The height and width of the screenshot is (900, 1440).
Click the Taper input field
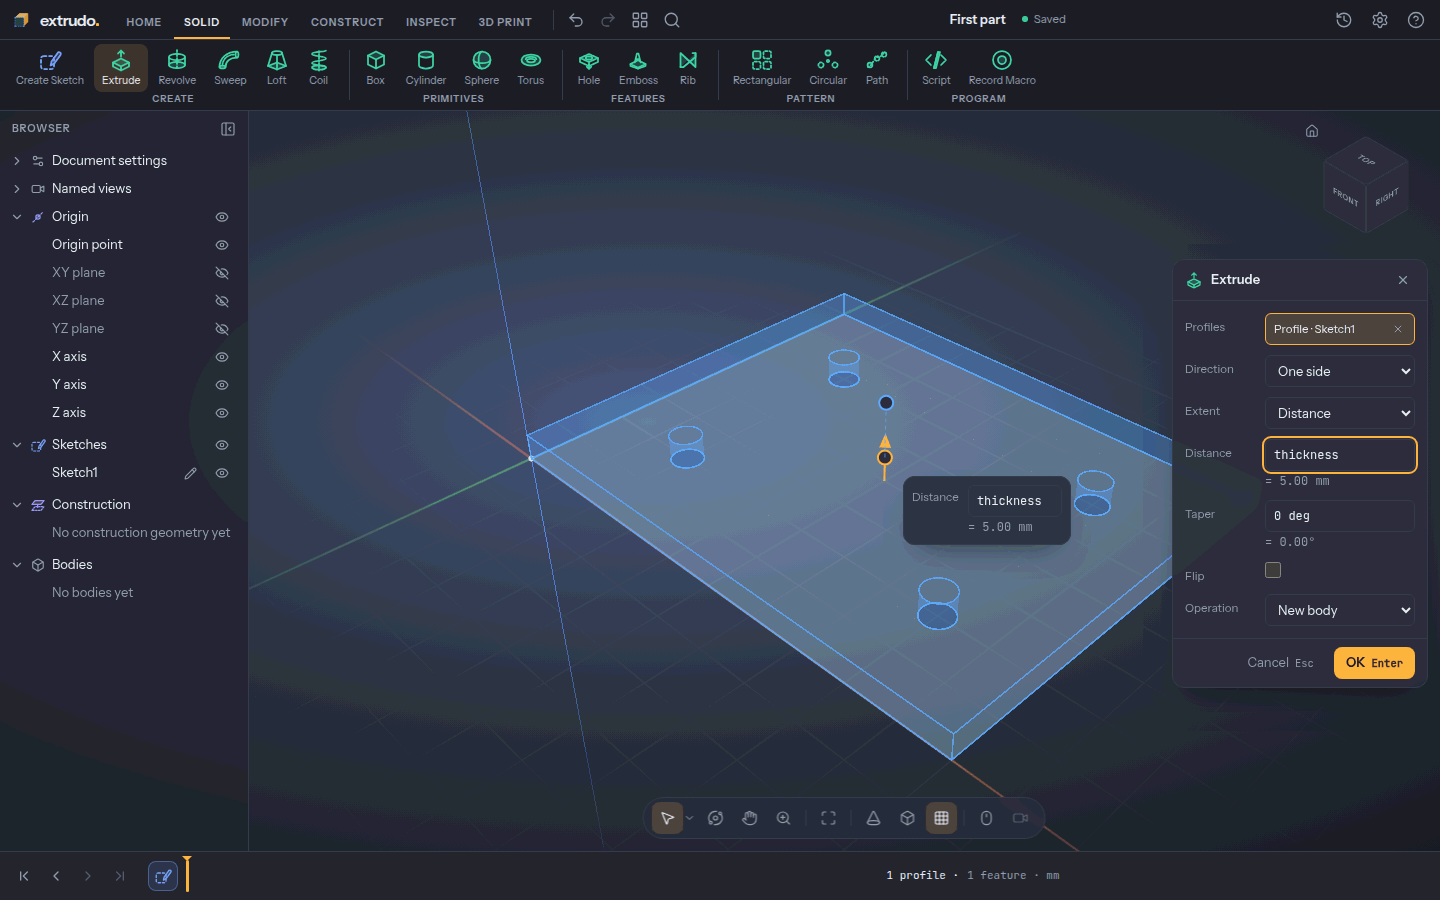(1340, 516)
